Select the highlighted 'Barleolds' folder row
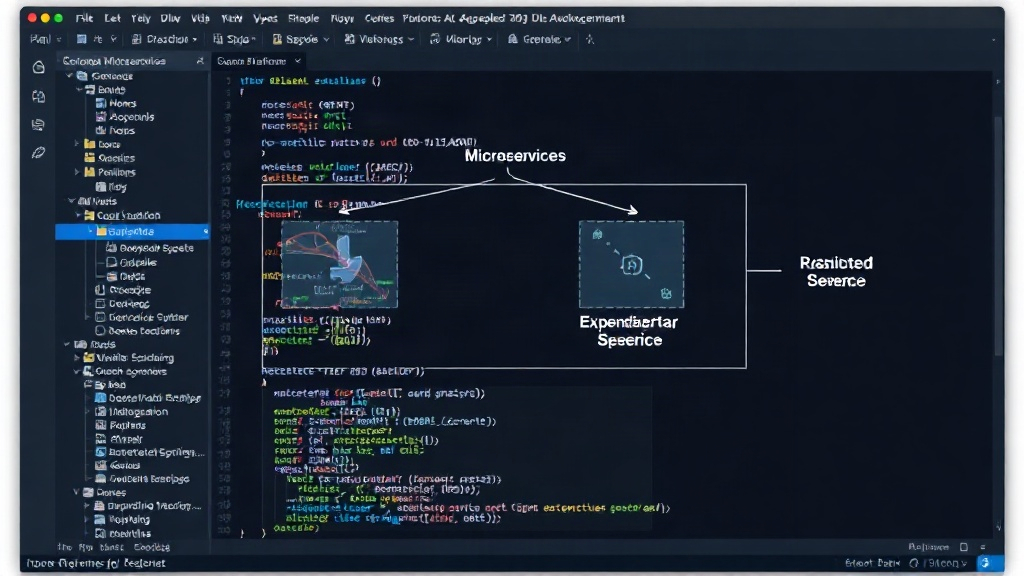1024x576 pixels. (132, 231)
